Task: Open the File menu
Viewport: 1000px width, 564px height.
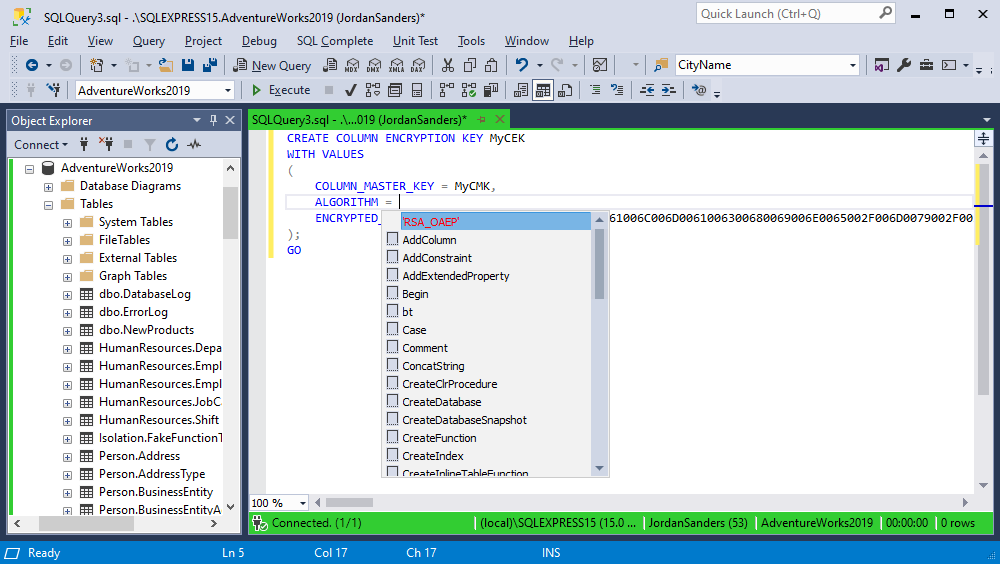Action: [x=19, y=41]
